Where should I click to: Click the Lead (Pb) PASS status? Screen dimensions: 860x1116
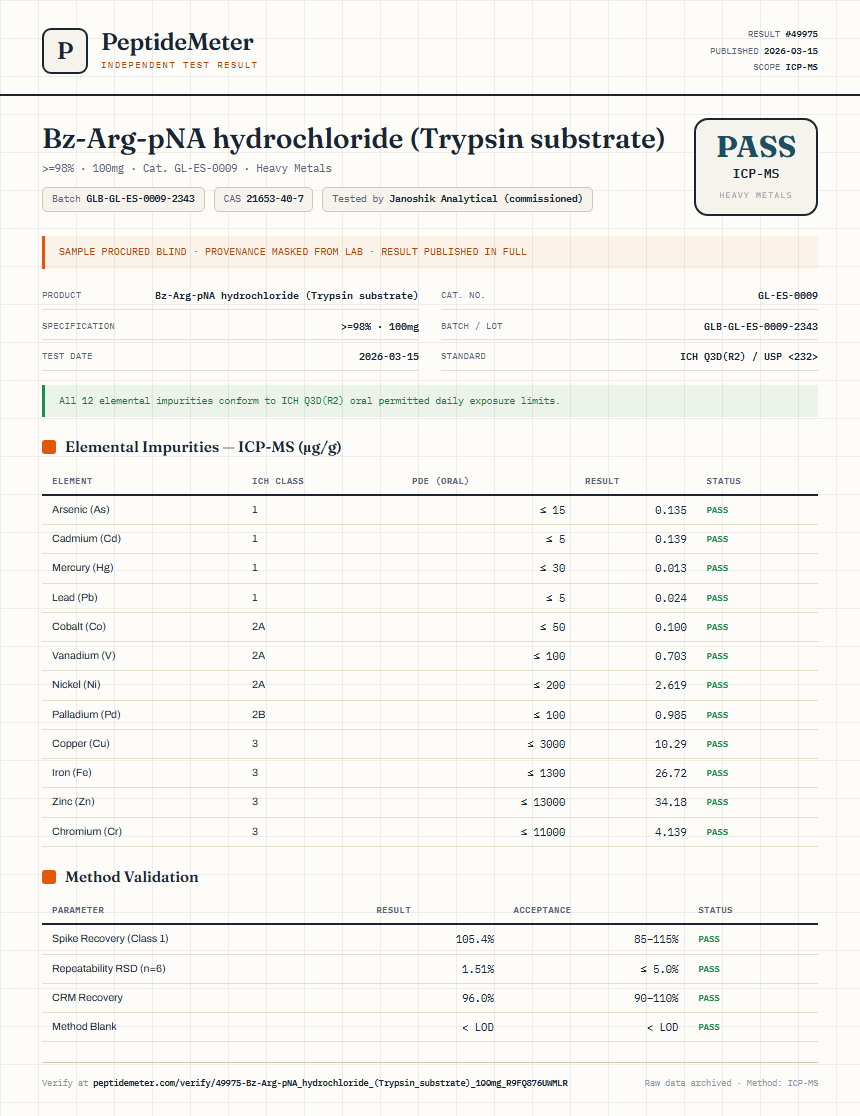click(x=717, y=599)
